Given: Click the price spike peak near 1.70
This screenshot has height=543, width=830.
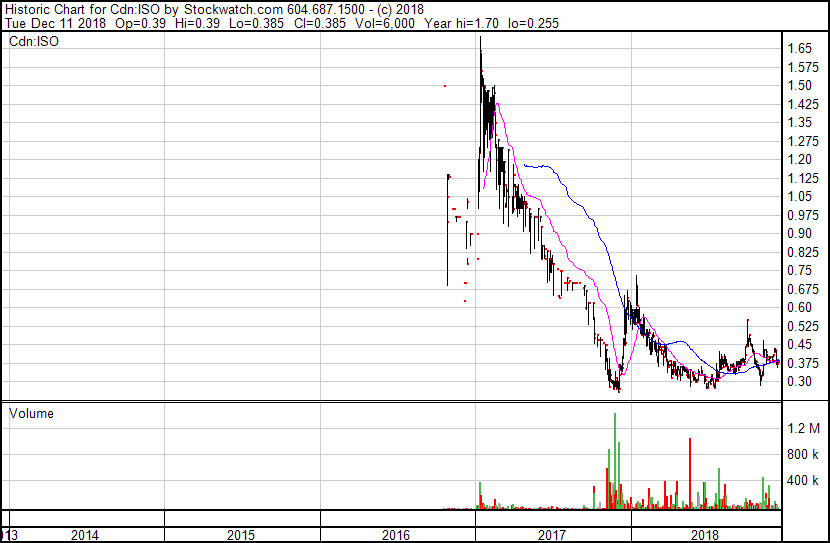Looking at the screenshot, I should click(481, 37).
